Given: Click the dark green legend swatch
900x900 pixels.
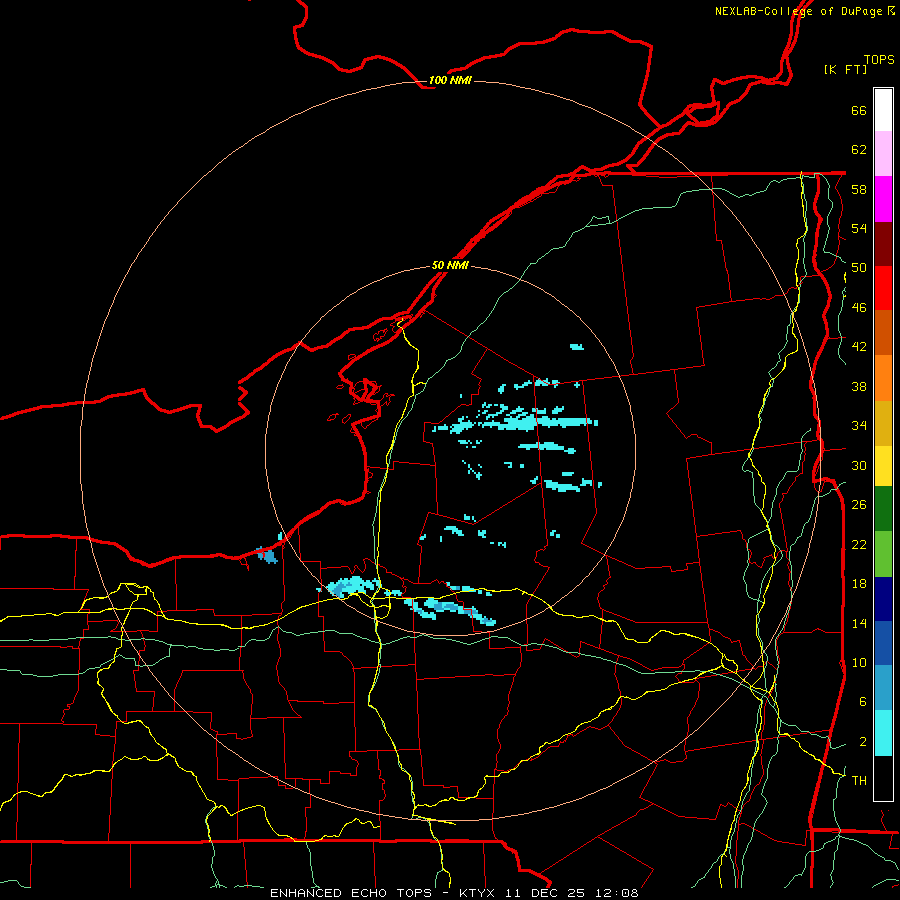Looking at the screenshot, I should 883,509.
